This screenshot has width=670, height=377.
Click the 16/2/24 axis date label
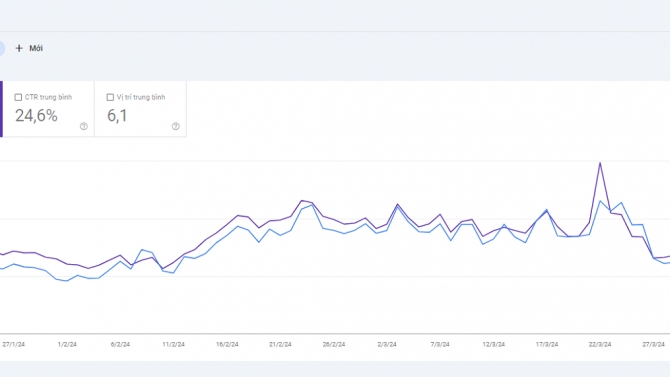pyautogui.click(x=227, y=345)
